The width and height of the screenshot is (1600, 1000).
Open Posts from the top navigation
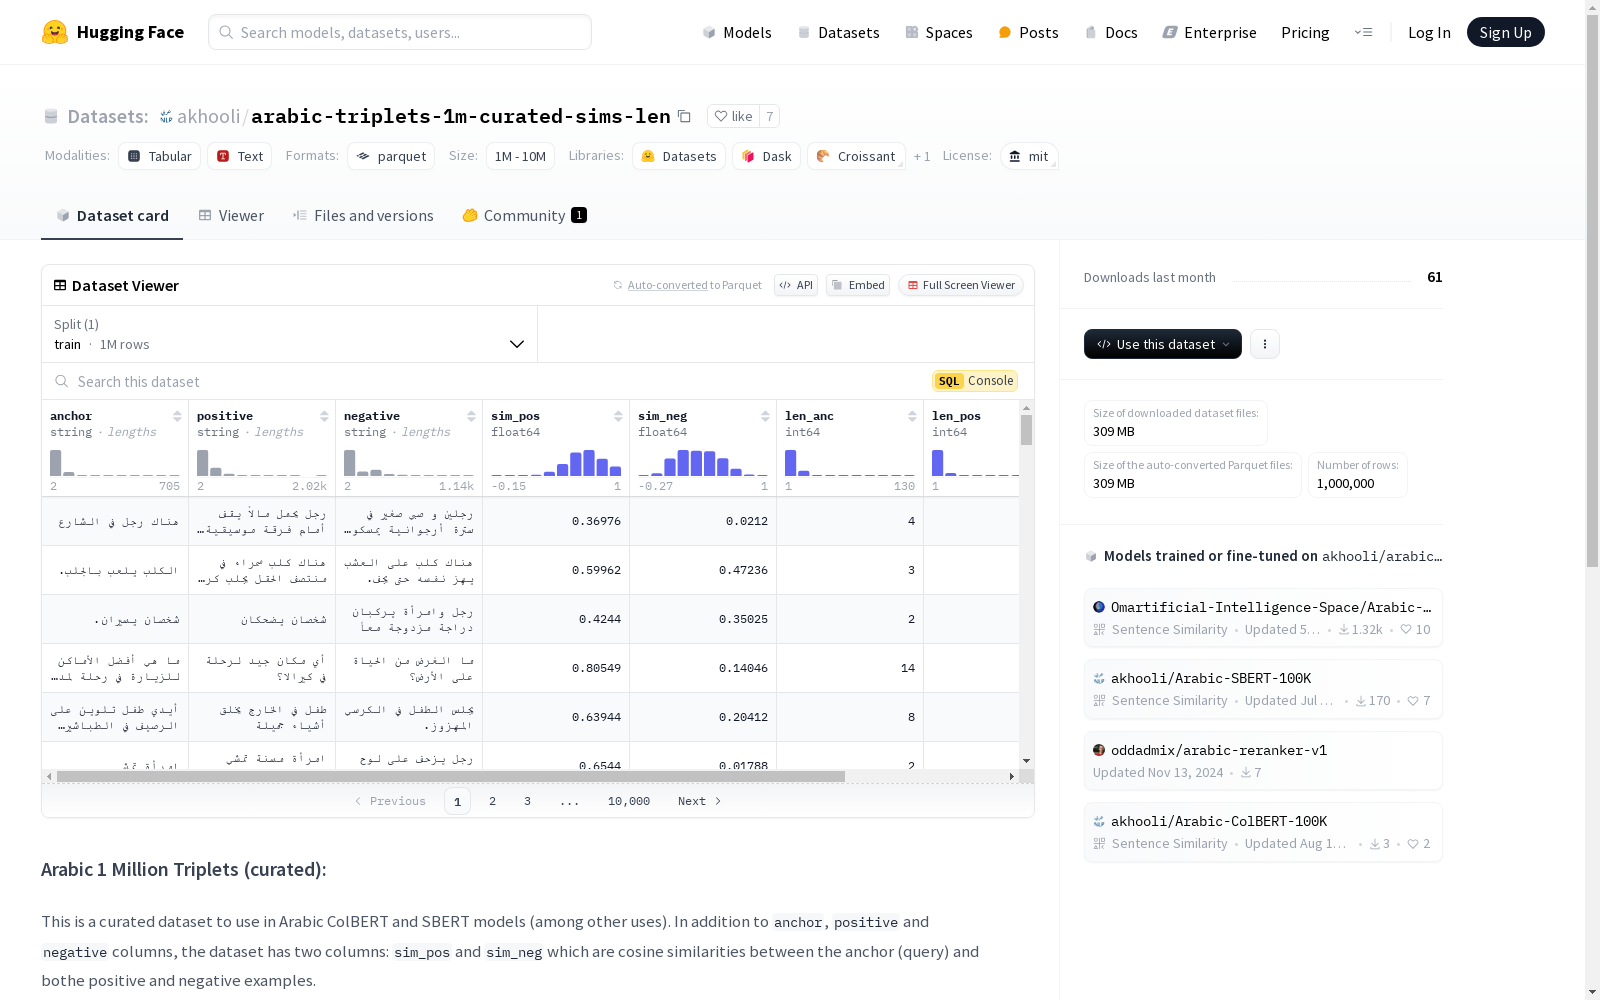point(1028,32)
